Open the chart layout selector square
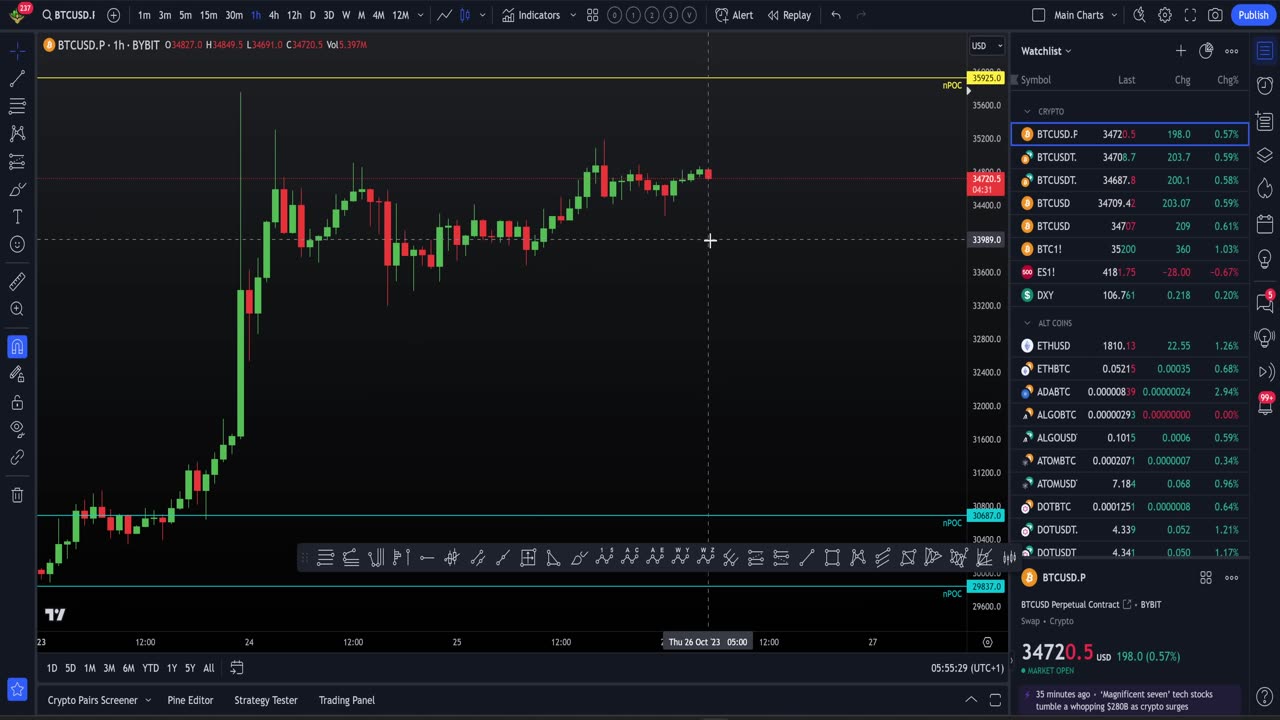Viewport: 1280px width, 720px height. point(1038,15)
